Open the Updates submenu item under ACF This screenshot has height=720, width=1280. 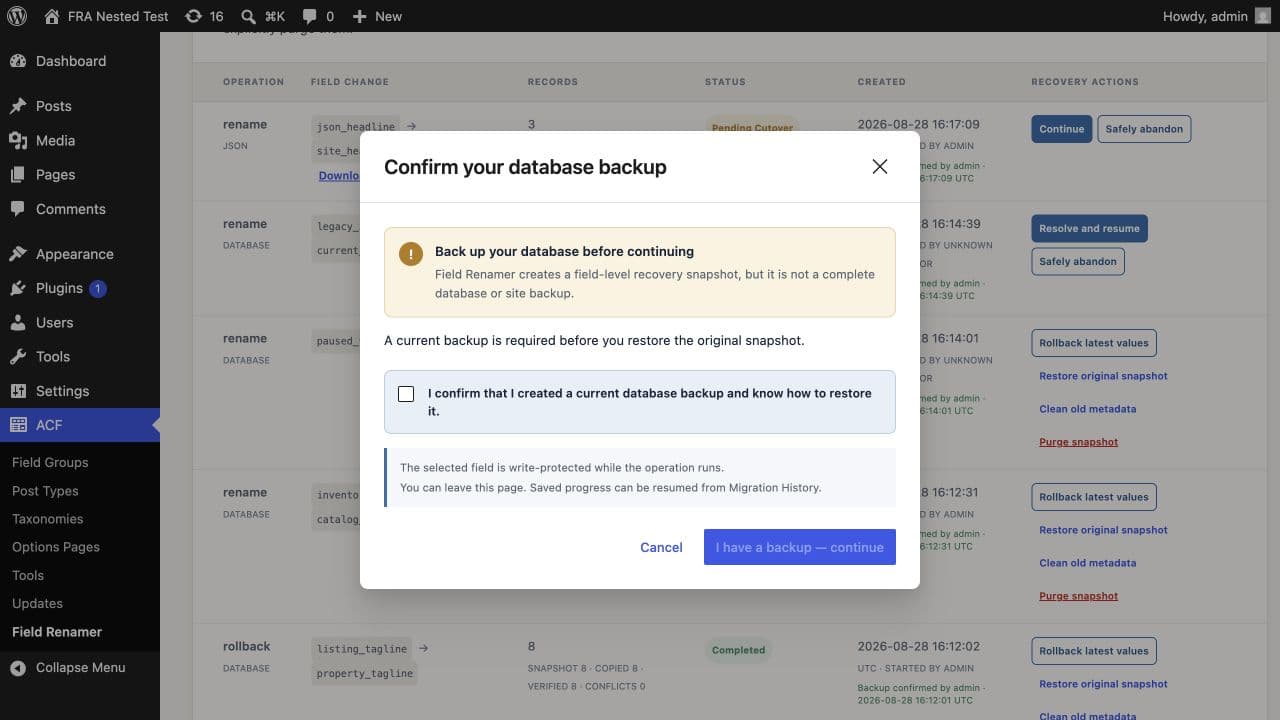[37, 603]
